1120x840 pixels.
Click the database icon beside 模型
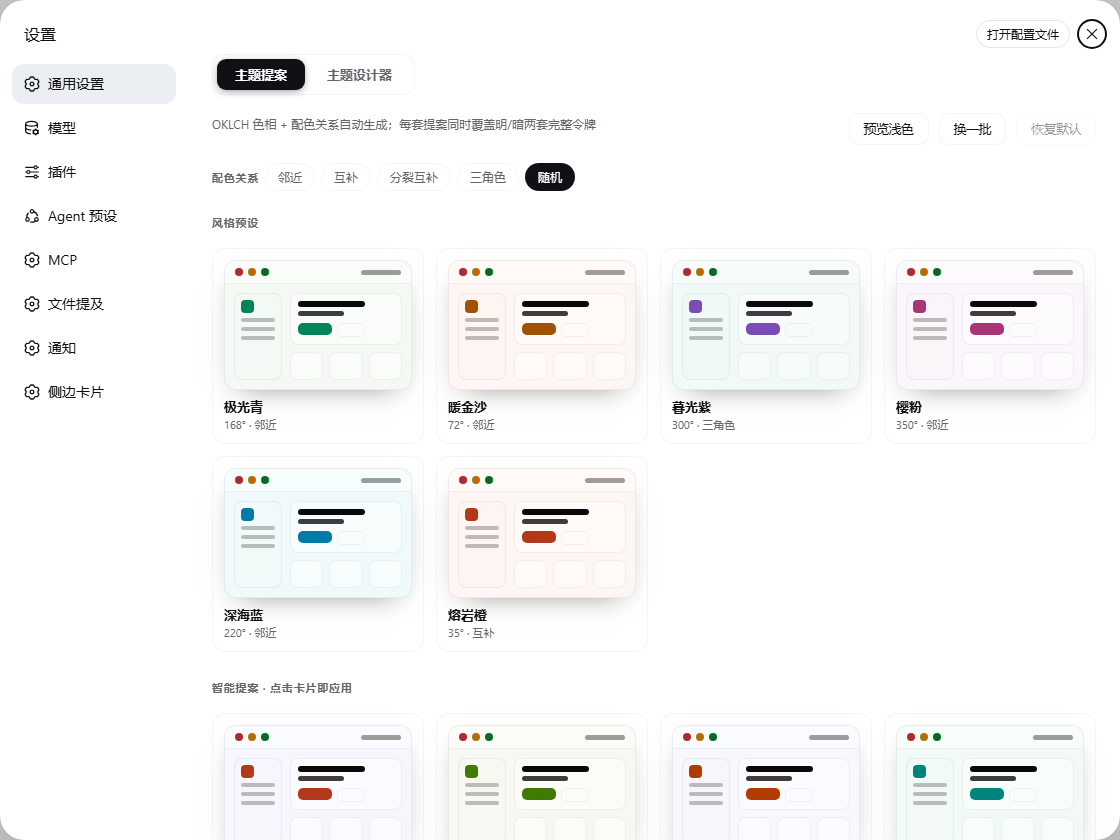coord(31,128)
